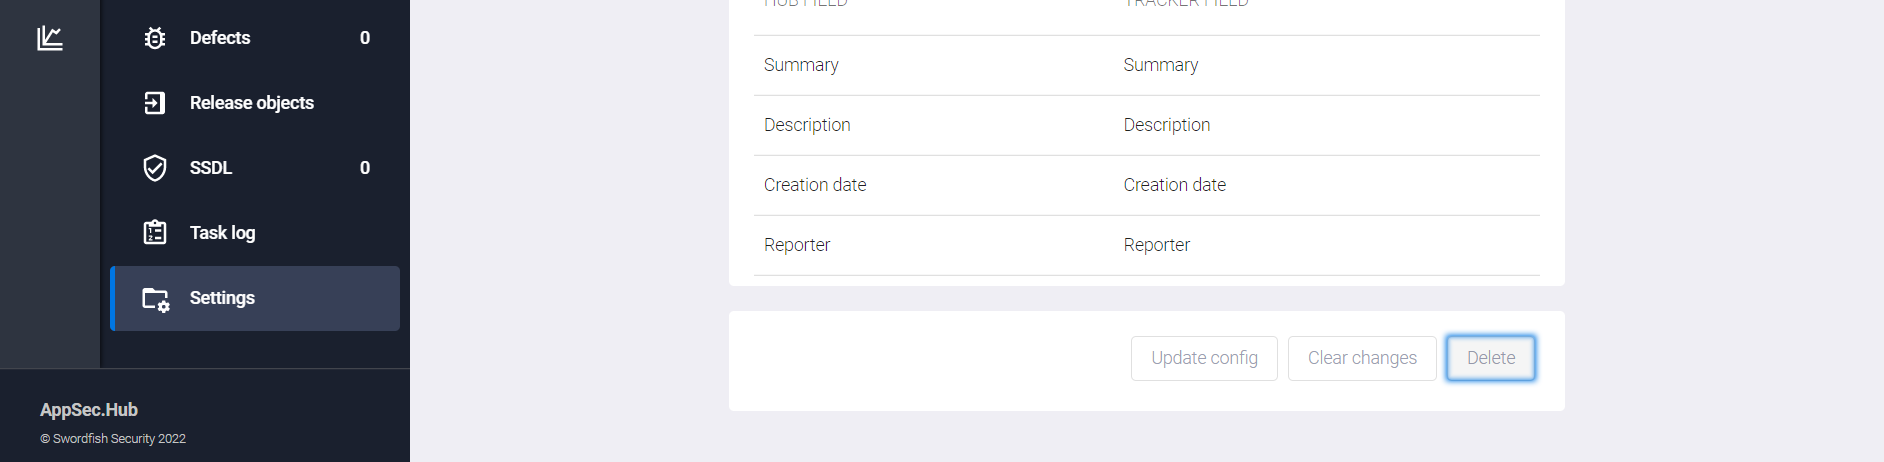Click the Defects count badge
1884x462 pixels.
point(365,38)
